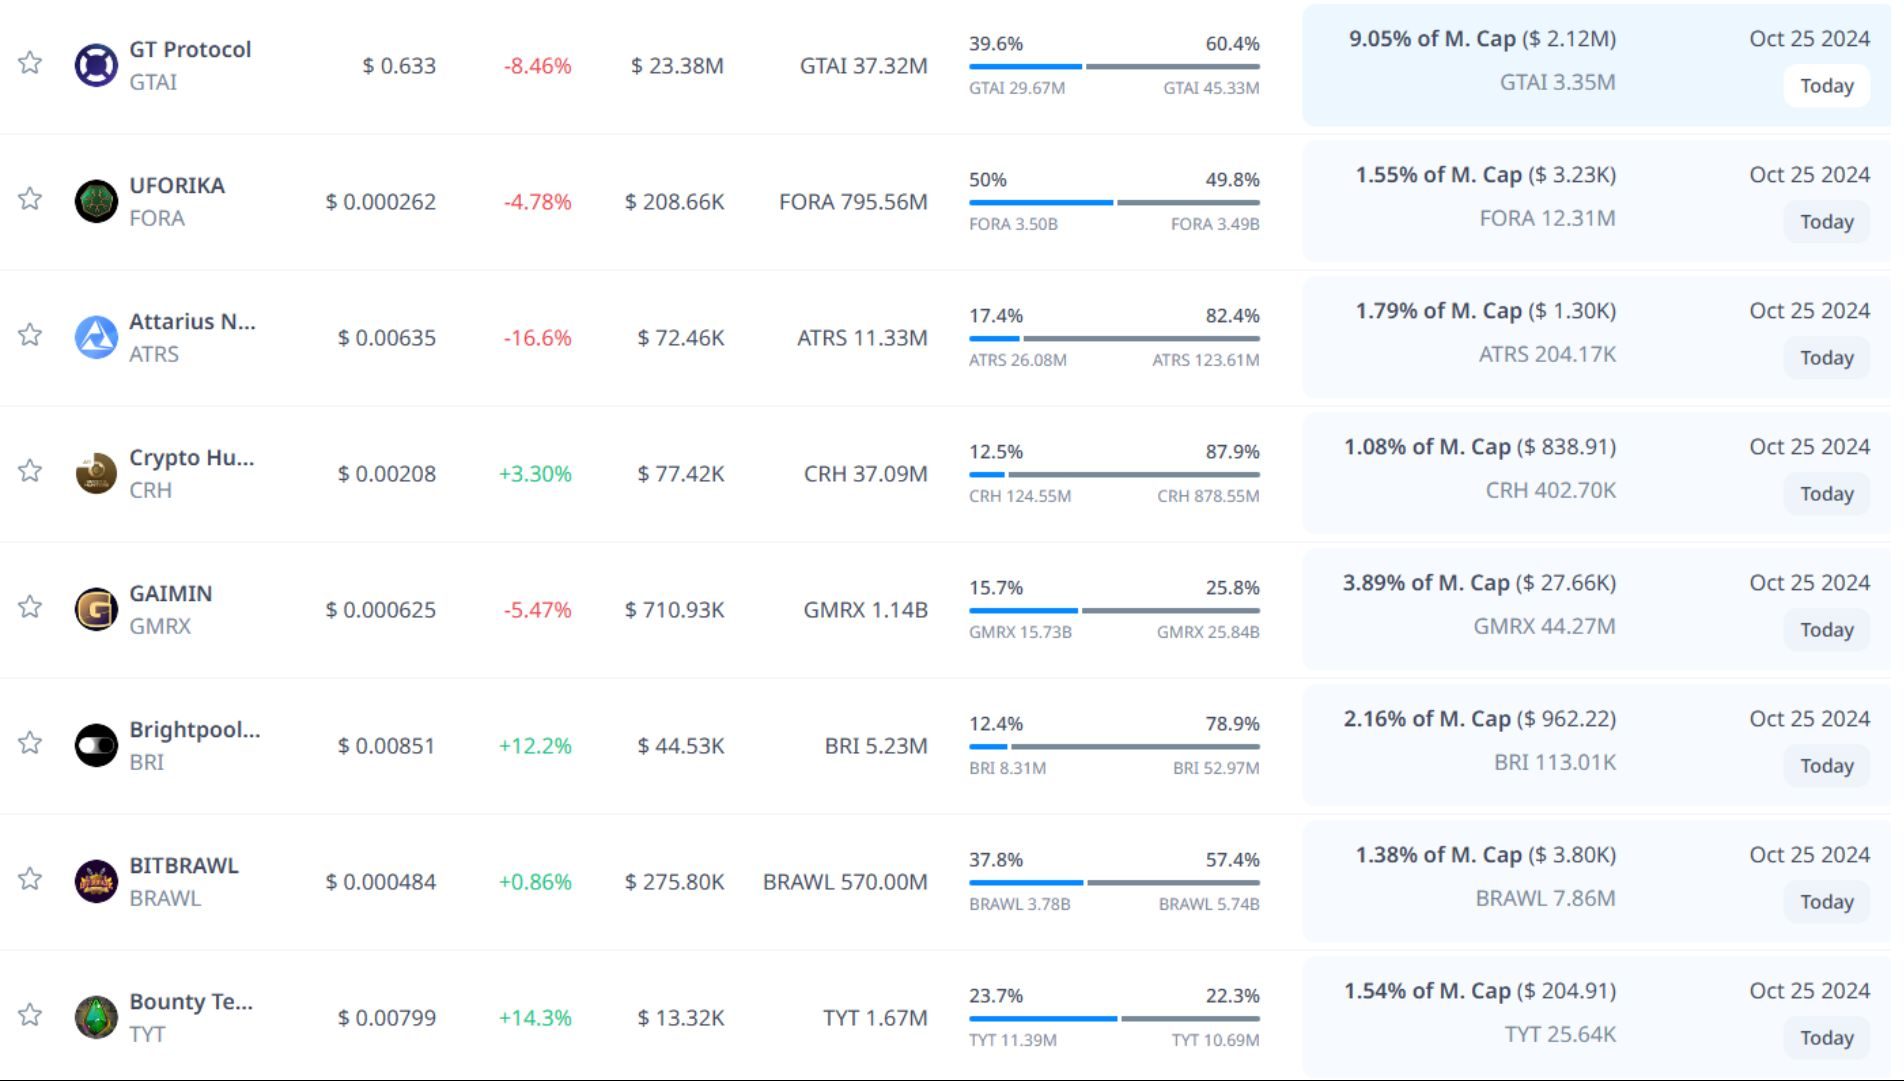Star the Bounty Temple TYT row
Viewport: 1904px width, 1081px height.
pos(30,1015)
